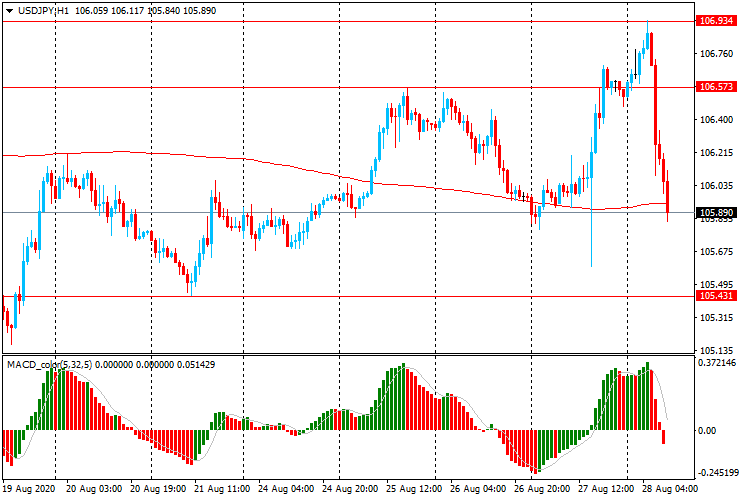Click the 20 Aug 19:00 time label

click(x=156, y=490)
